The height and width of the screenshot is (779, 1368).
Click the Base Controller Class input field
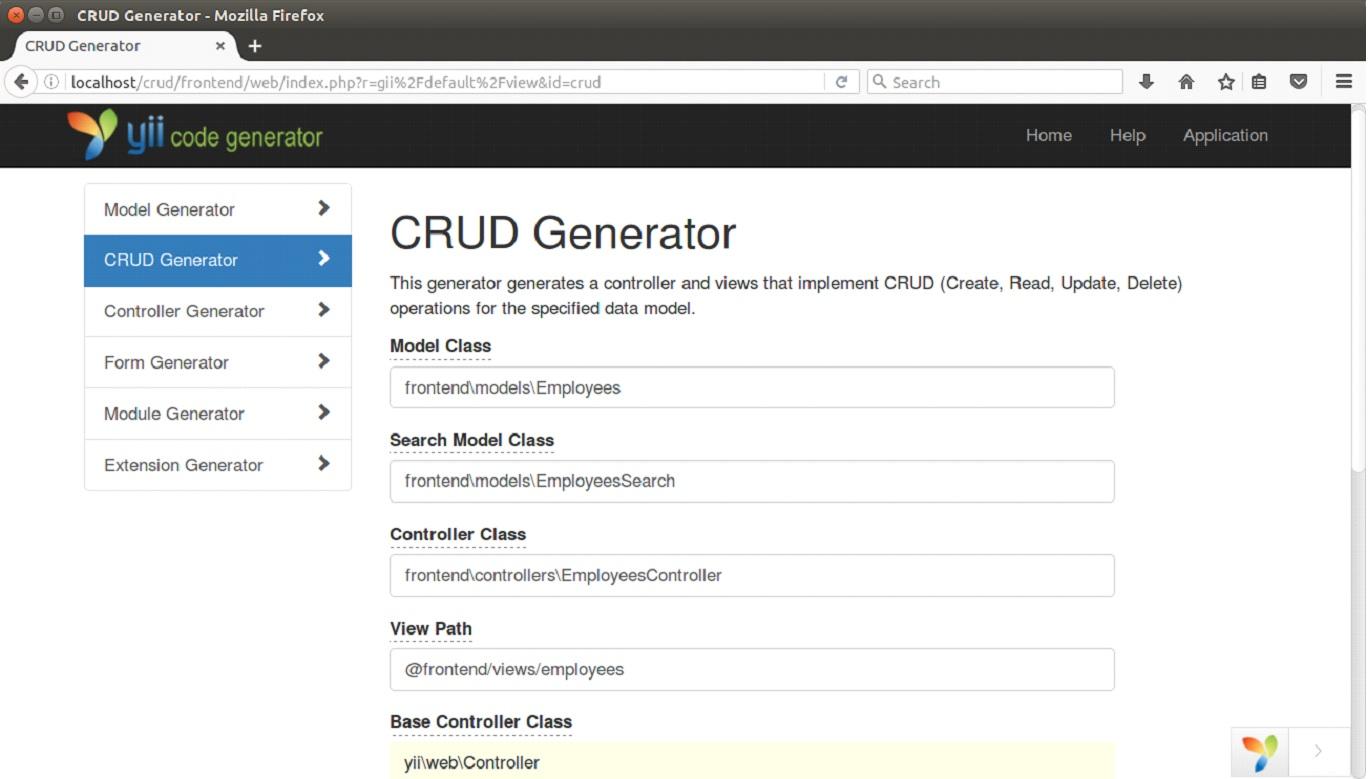[752, 761]
